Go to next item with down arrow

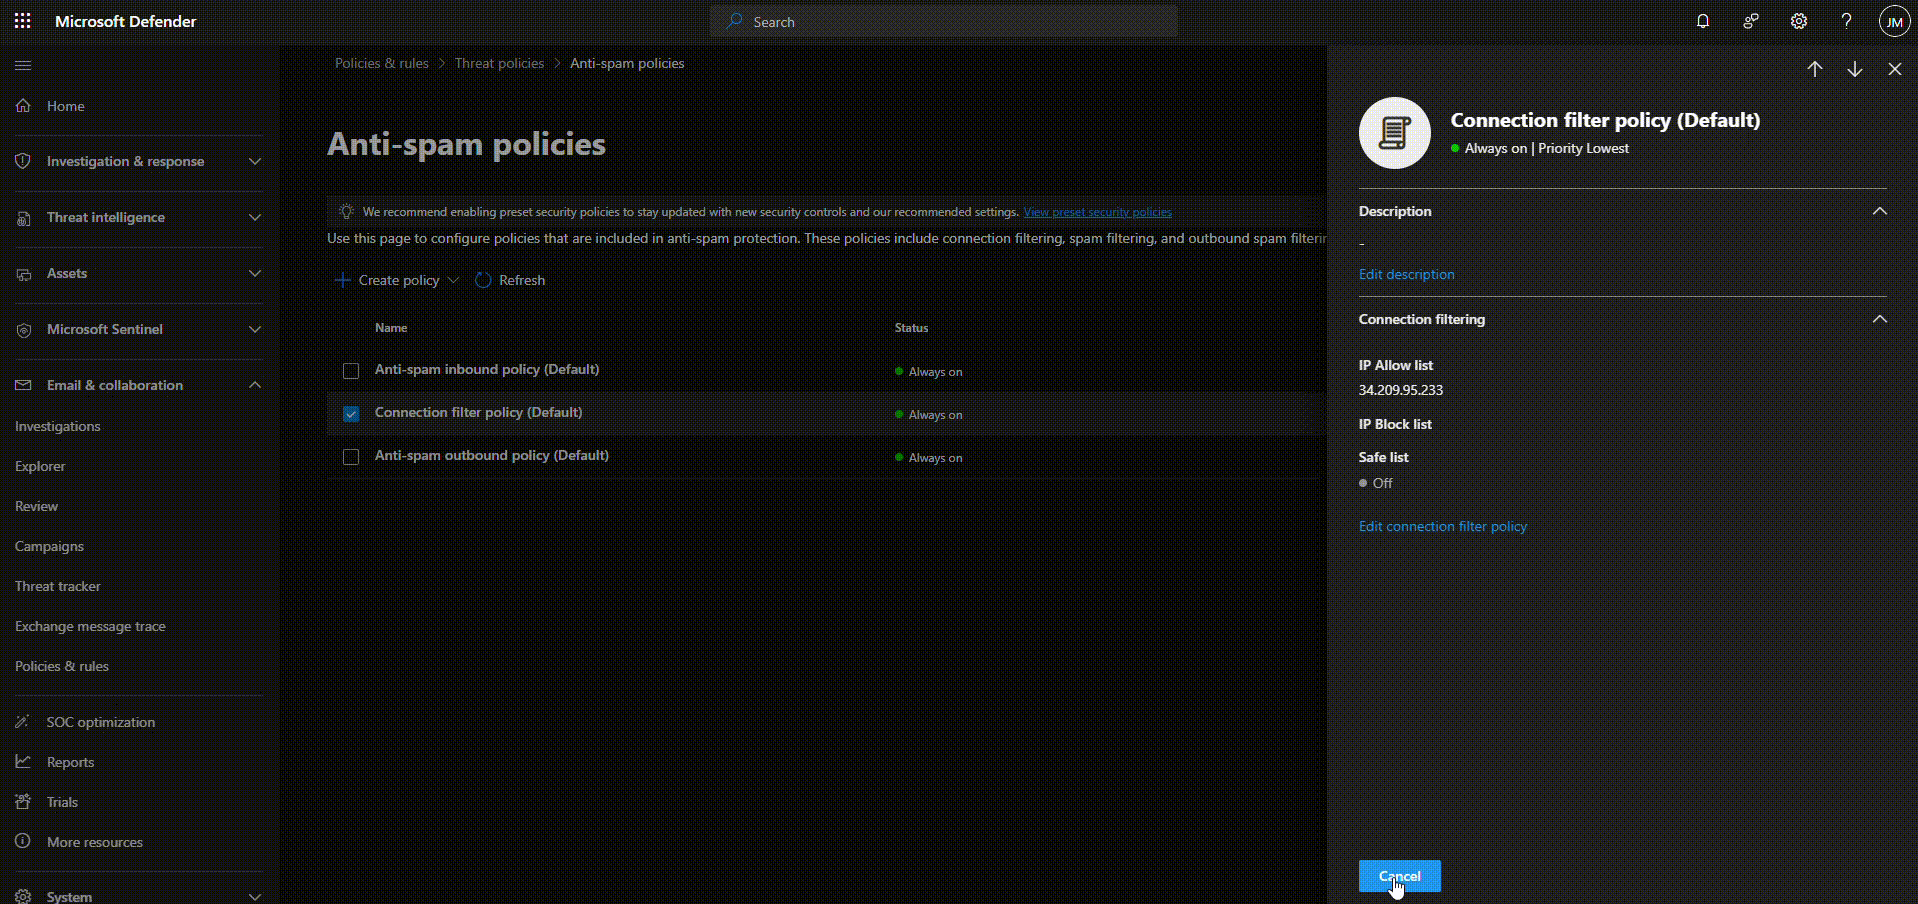tap(1855, 69)
